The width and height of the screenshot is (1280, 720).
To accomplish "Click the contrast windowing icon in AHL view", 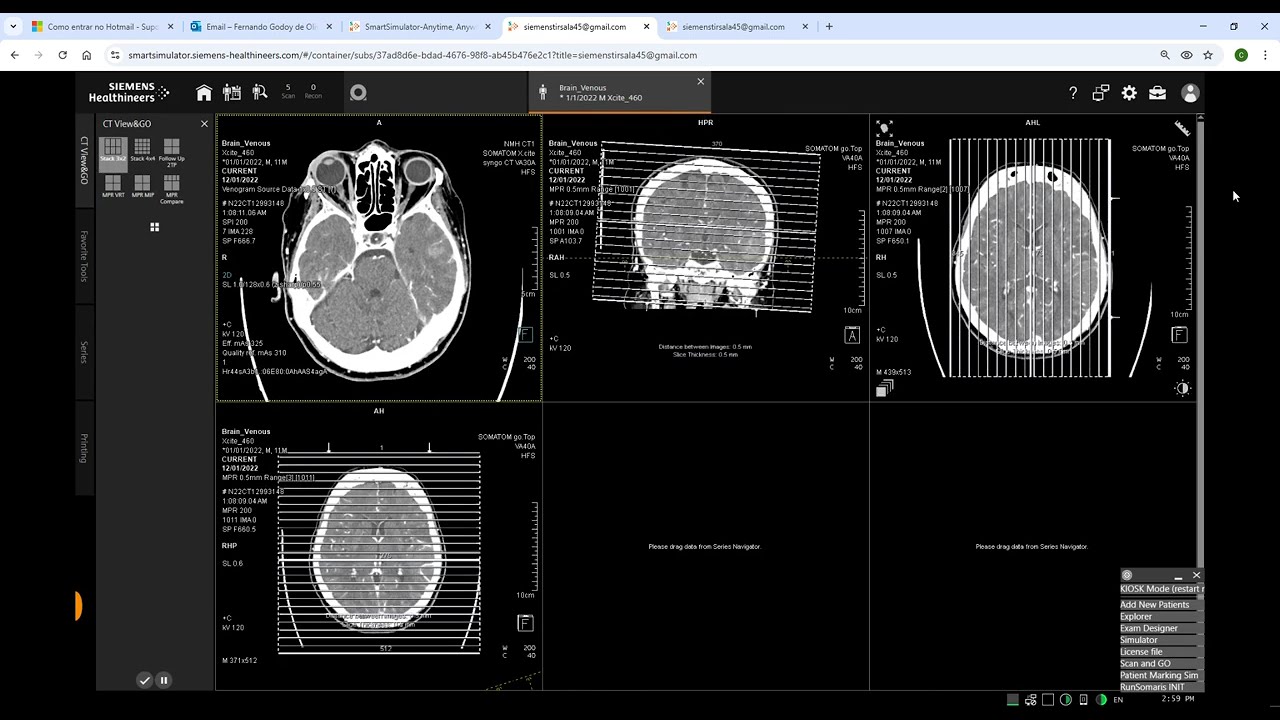I will pyautogui.click(x=1182, y=389).
